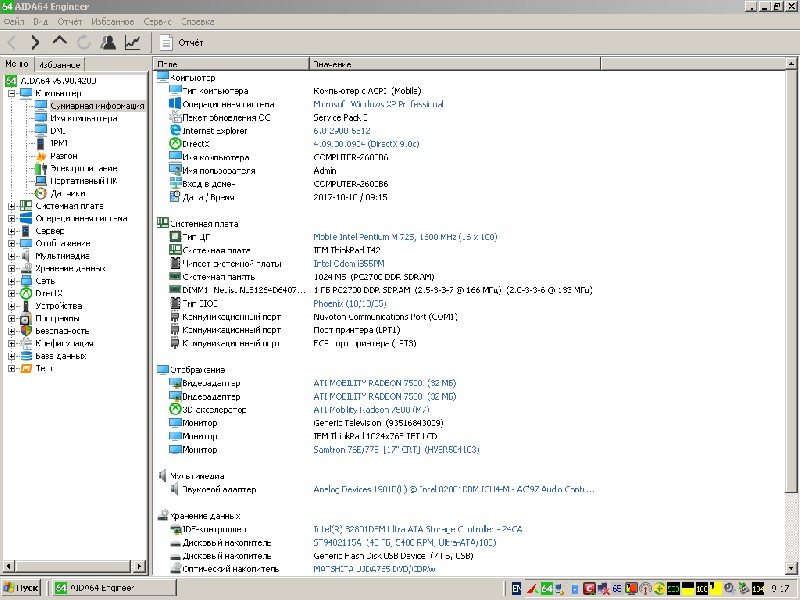Select the Мультимедиа tree item
The image size is (800, 600).
62,256
